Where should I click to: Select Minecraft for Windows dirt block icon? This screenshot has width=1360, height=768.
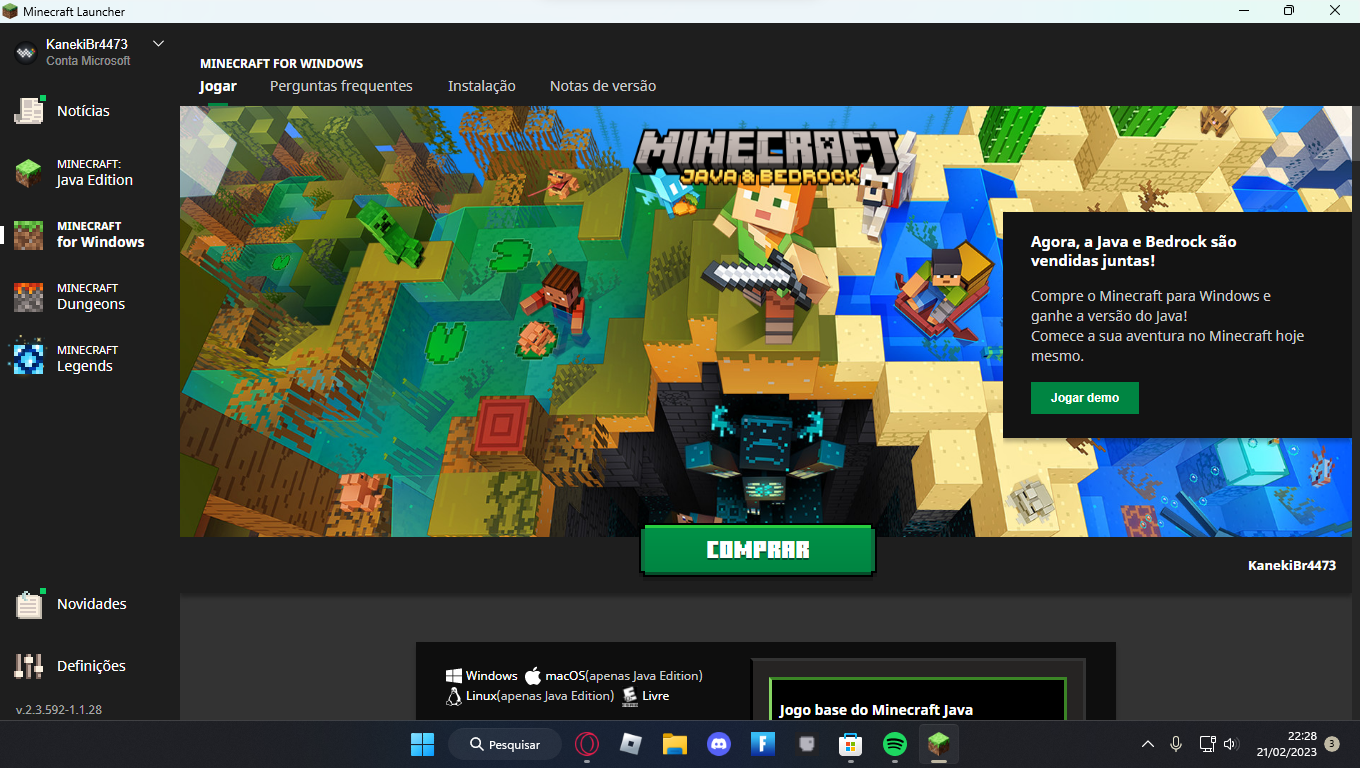pos(29,235)
